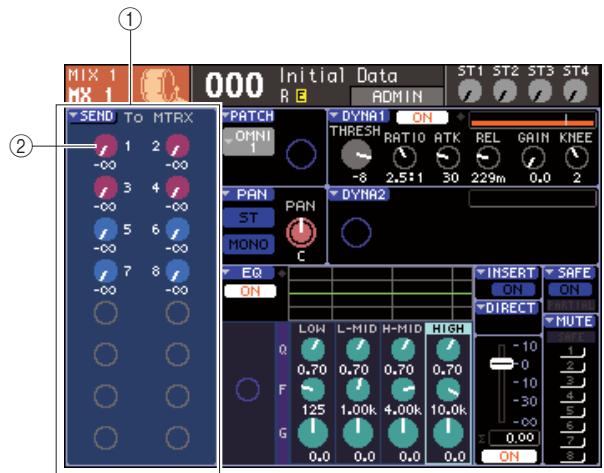Select the DYNA1 KNEE knob
The image size is (604, 473).
[x=576, y=158]
